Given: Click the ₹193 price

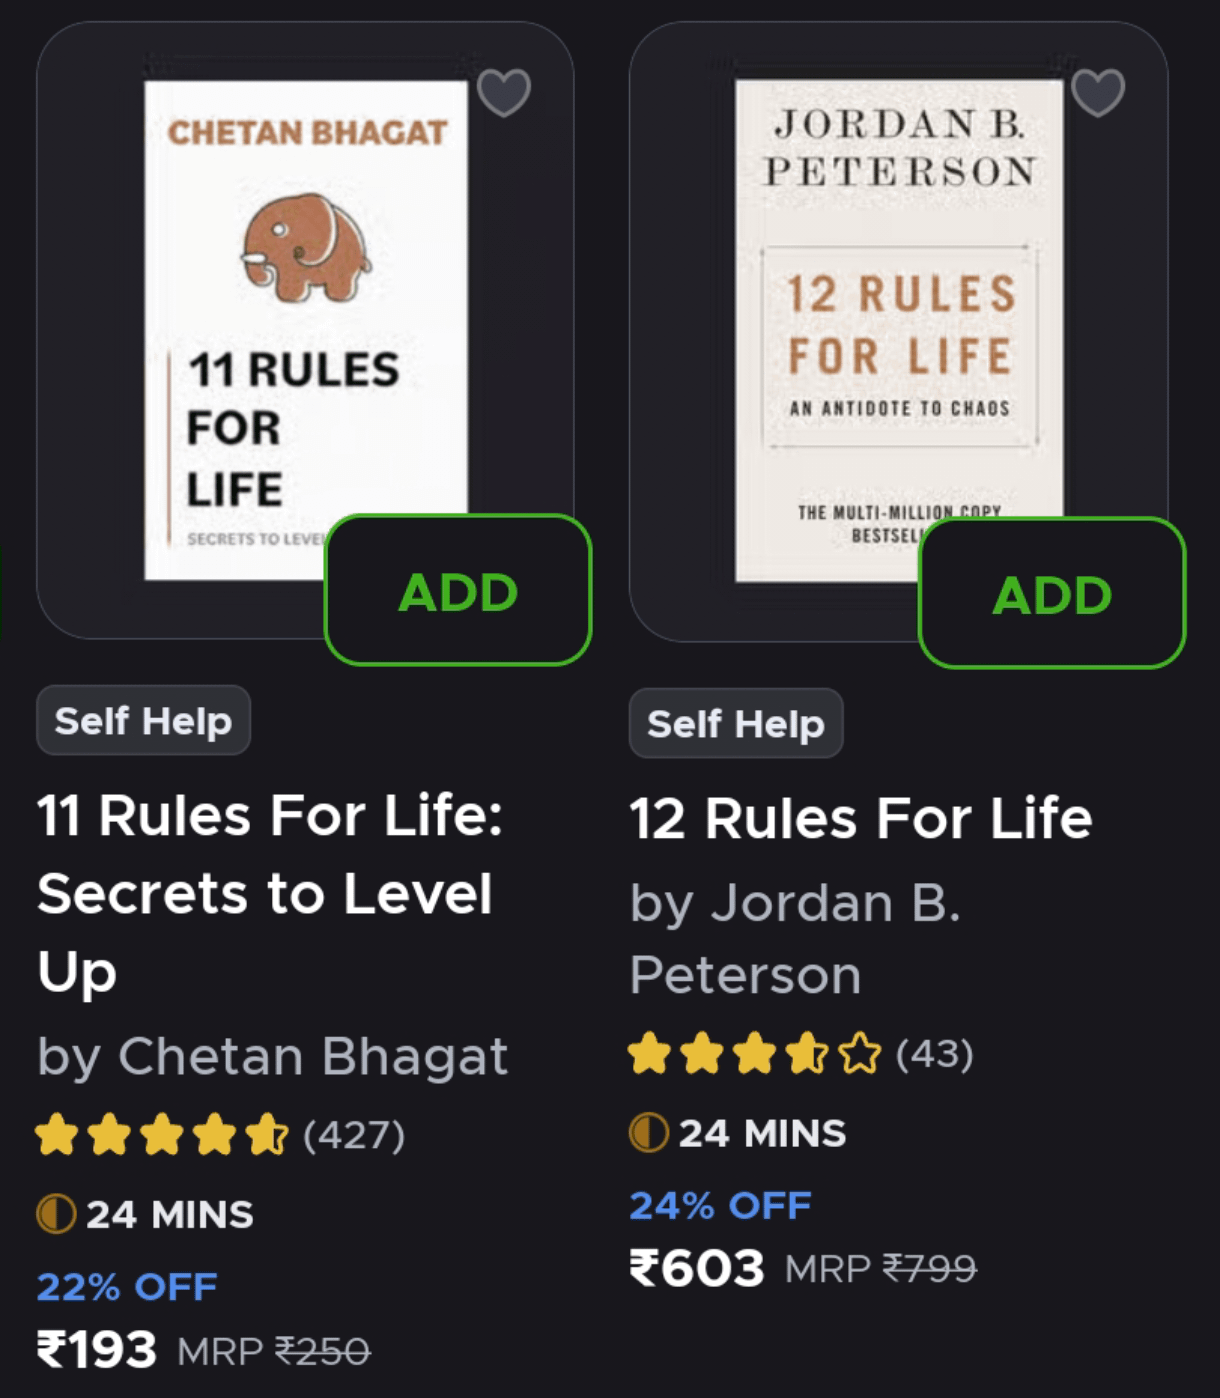Looking at the screenshot, I should point(97,1350).
